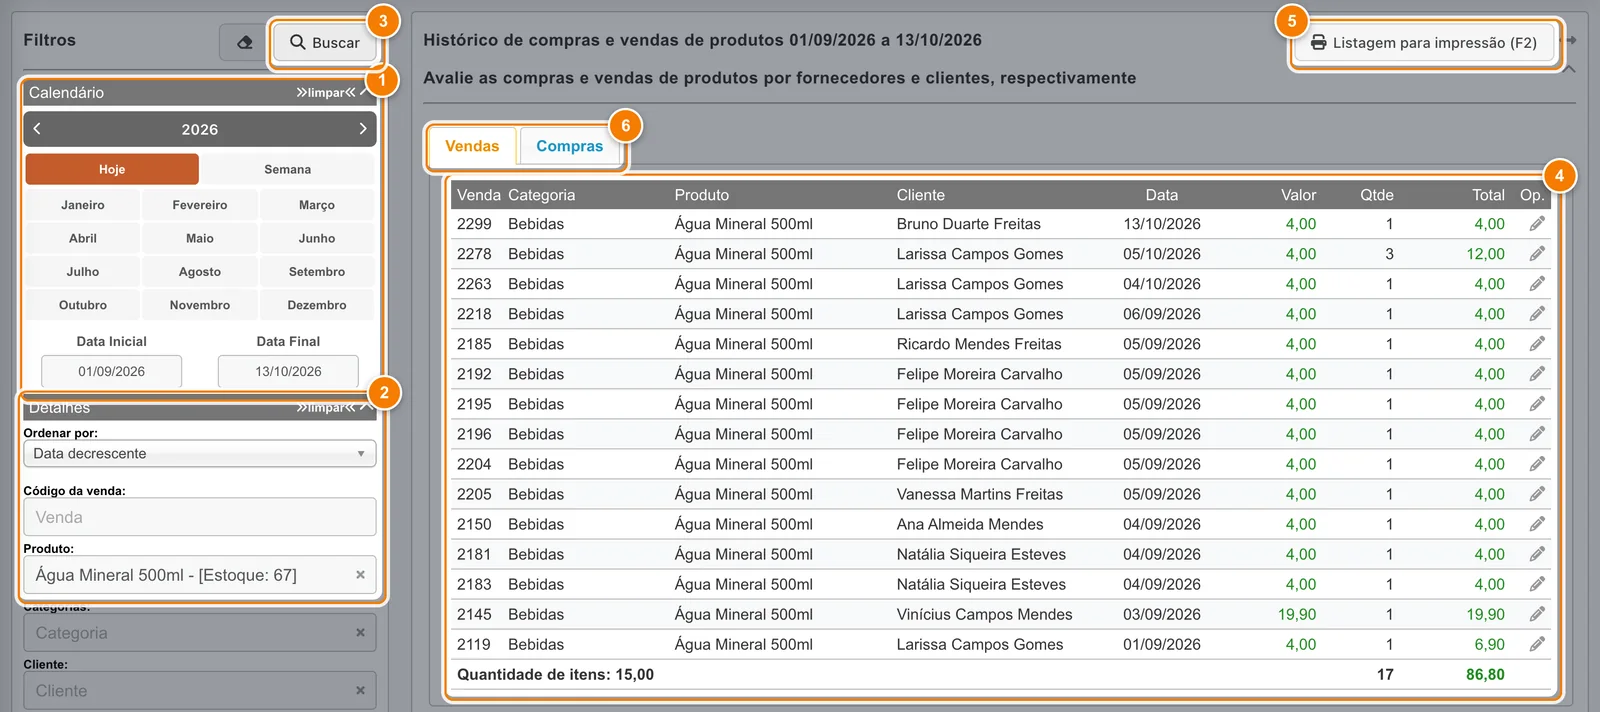Click limpar in the Calendário header
1600x712 pixels.
[x=326, y=93]
